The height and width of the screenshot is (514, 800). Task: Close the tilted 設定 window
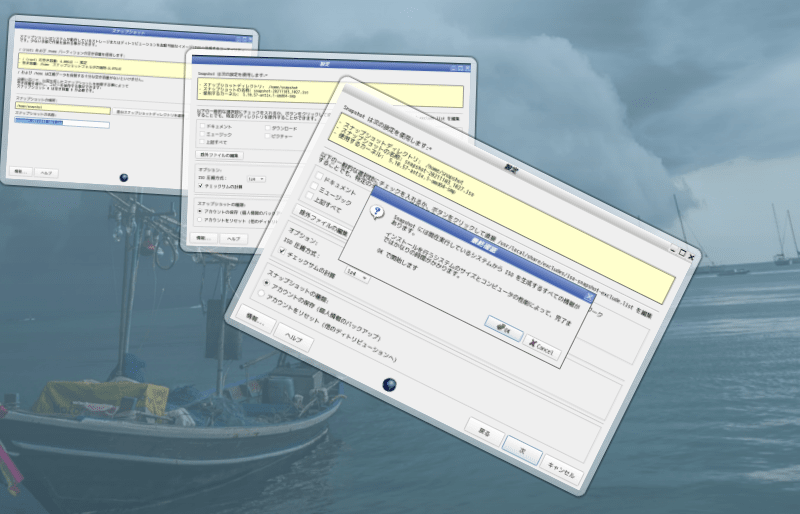coord(691,257)
